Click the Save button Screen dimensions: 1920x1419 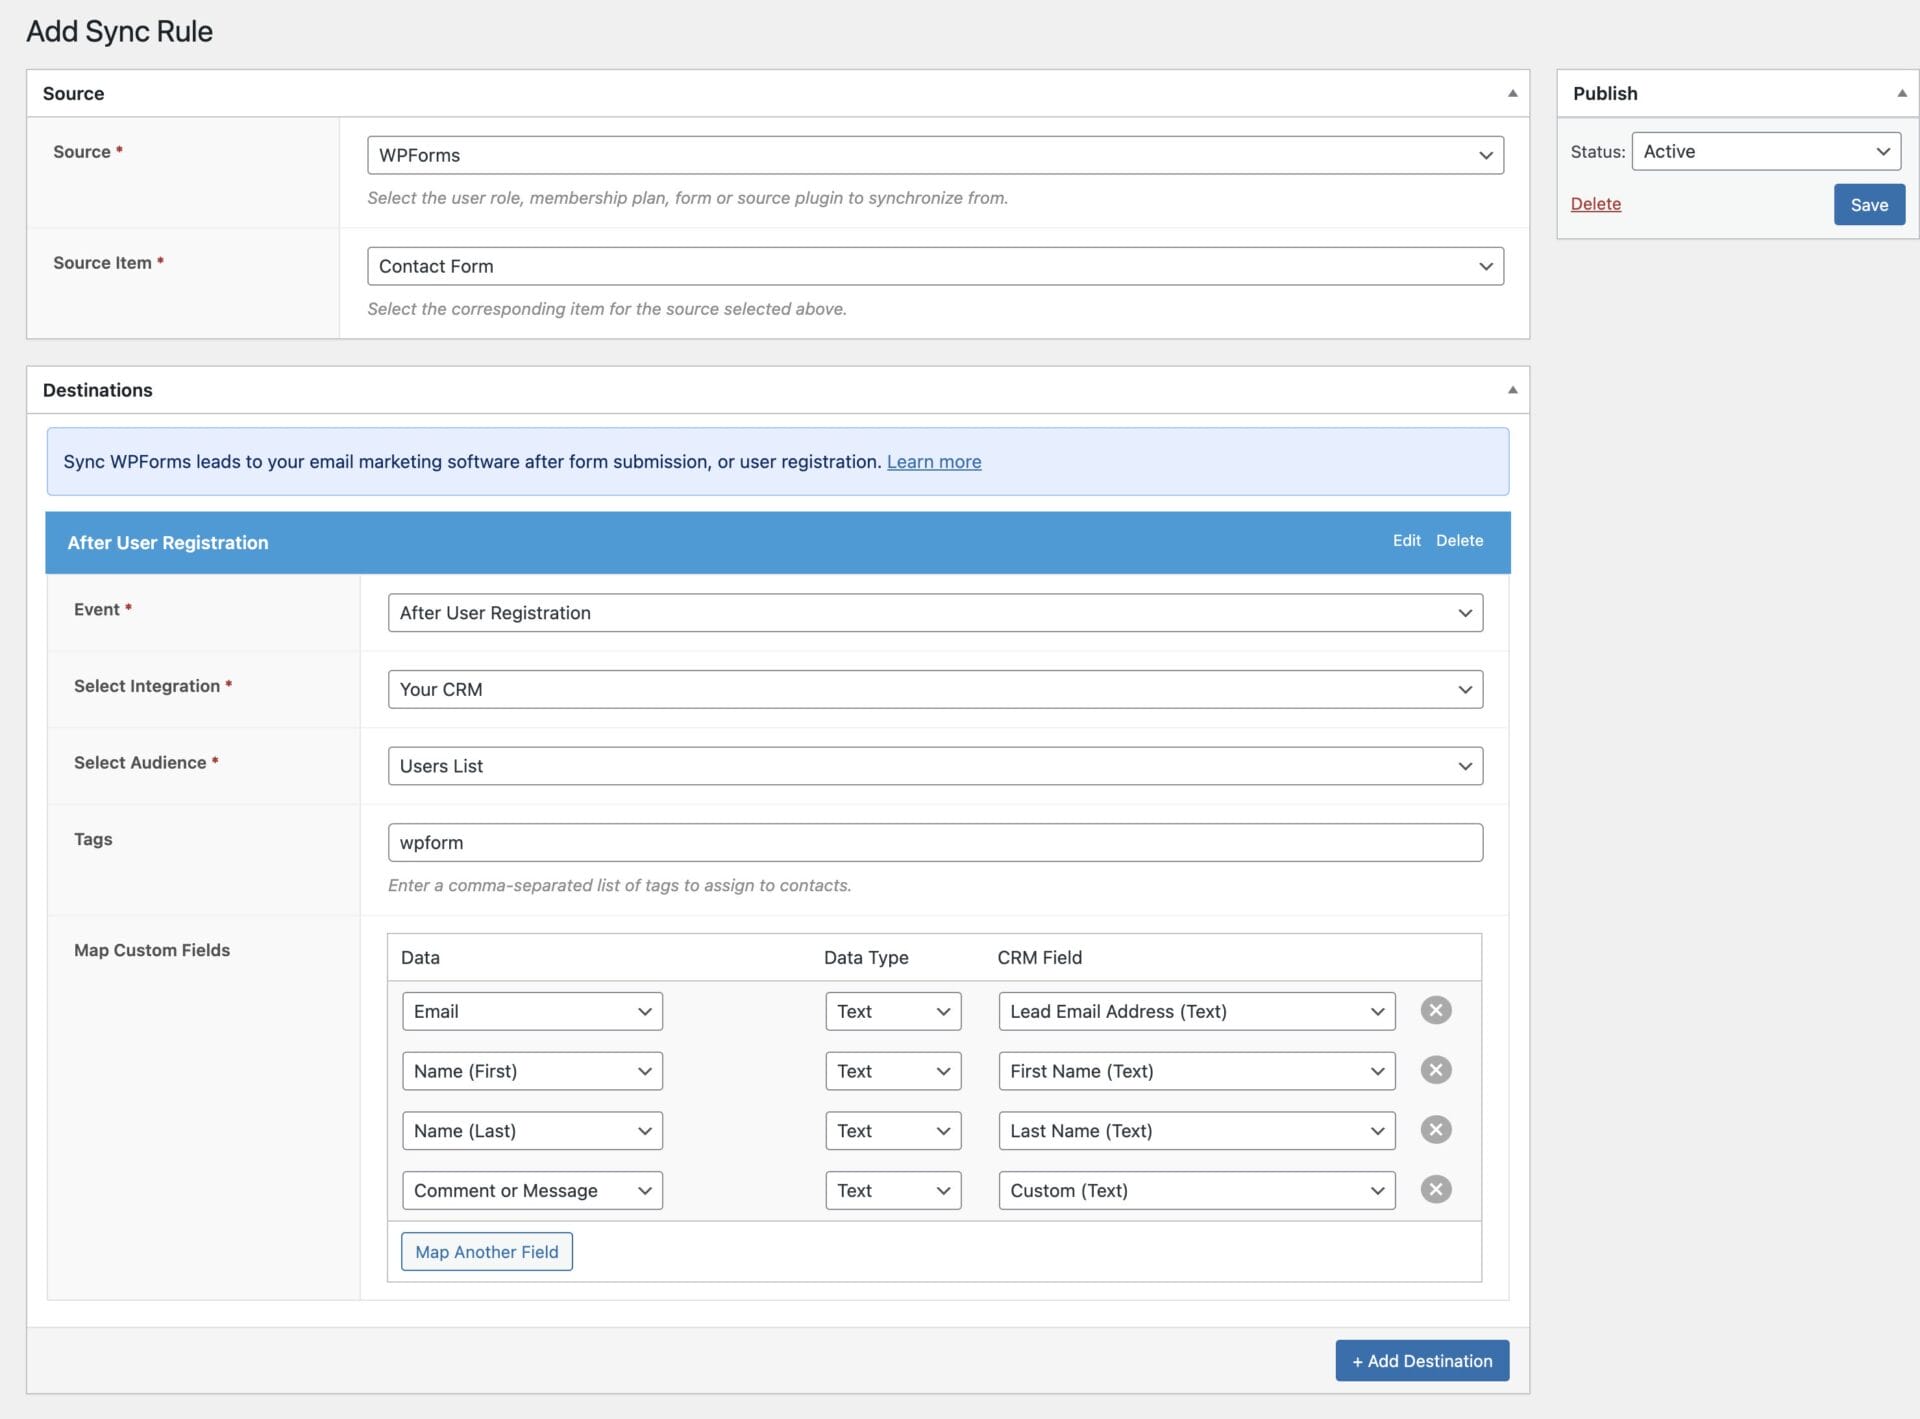click(1868, 204)
